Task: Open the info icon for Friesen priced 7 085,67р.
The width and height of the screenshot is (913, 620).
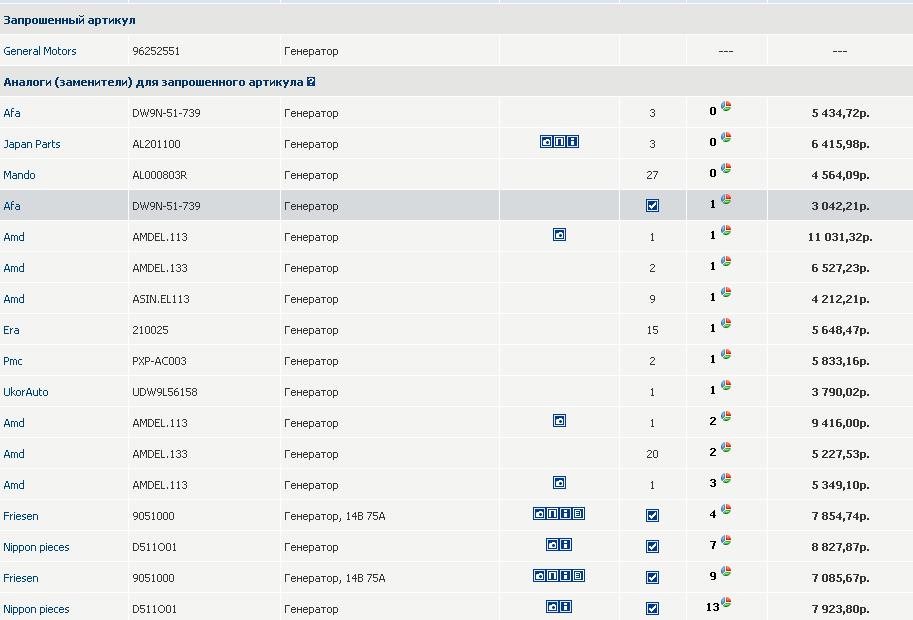Action: (565, 575)
